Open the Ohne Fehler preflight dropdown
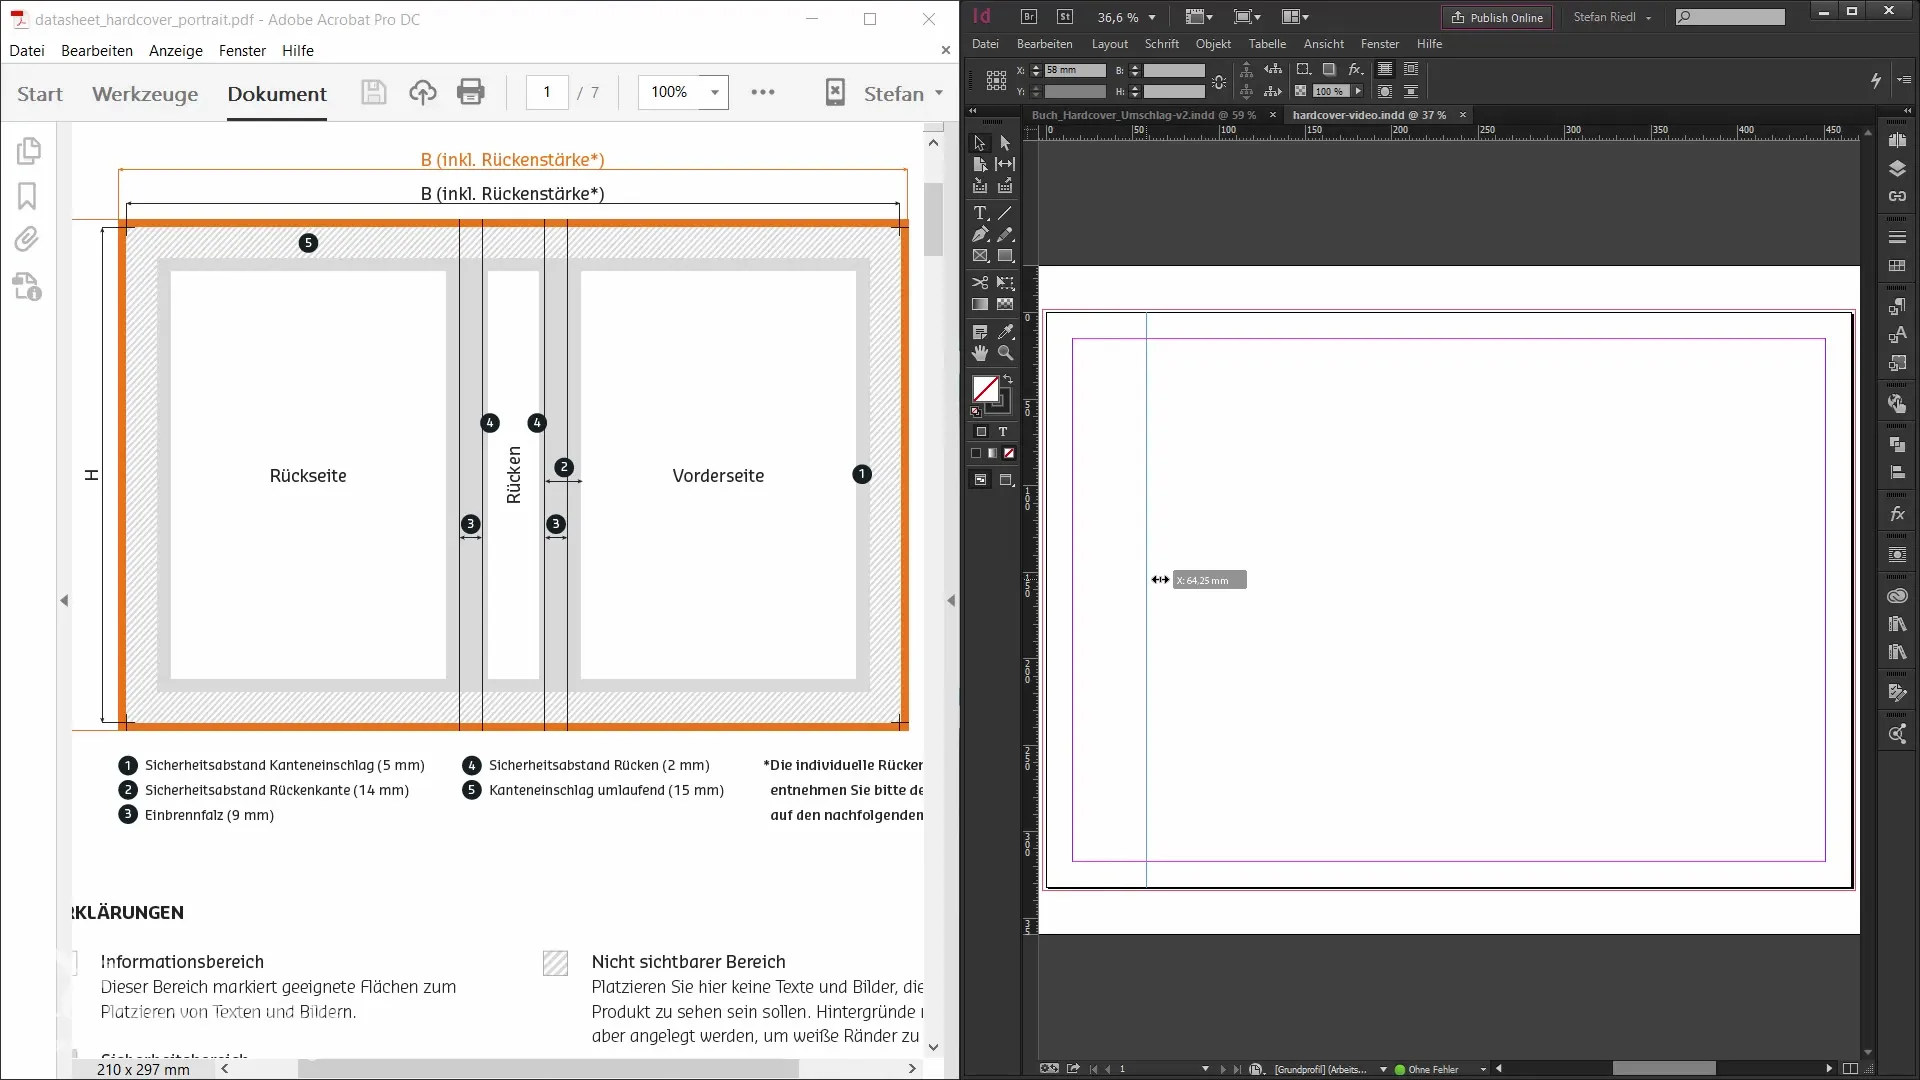 coord(1483,1069)
